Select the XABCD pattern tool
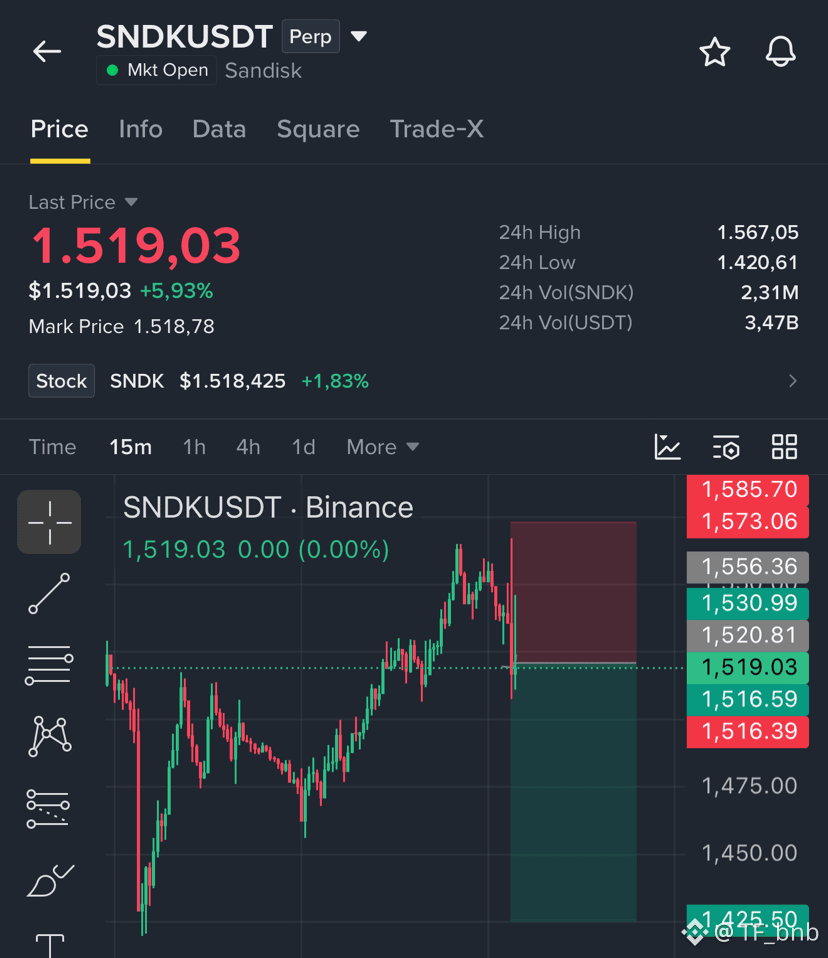The image size is (828, 958). point(49,736)
